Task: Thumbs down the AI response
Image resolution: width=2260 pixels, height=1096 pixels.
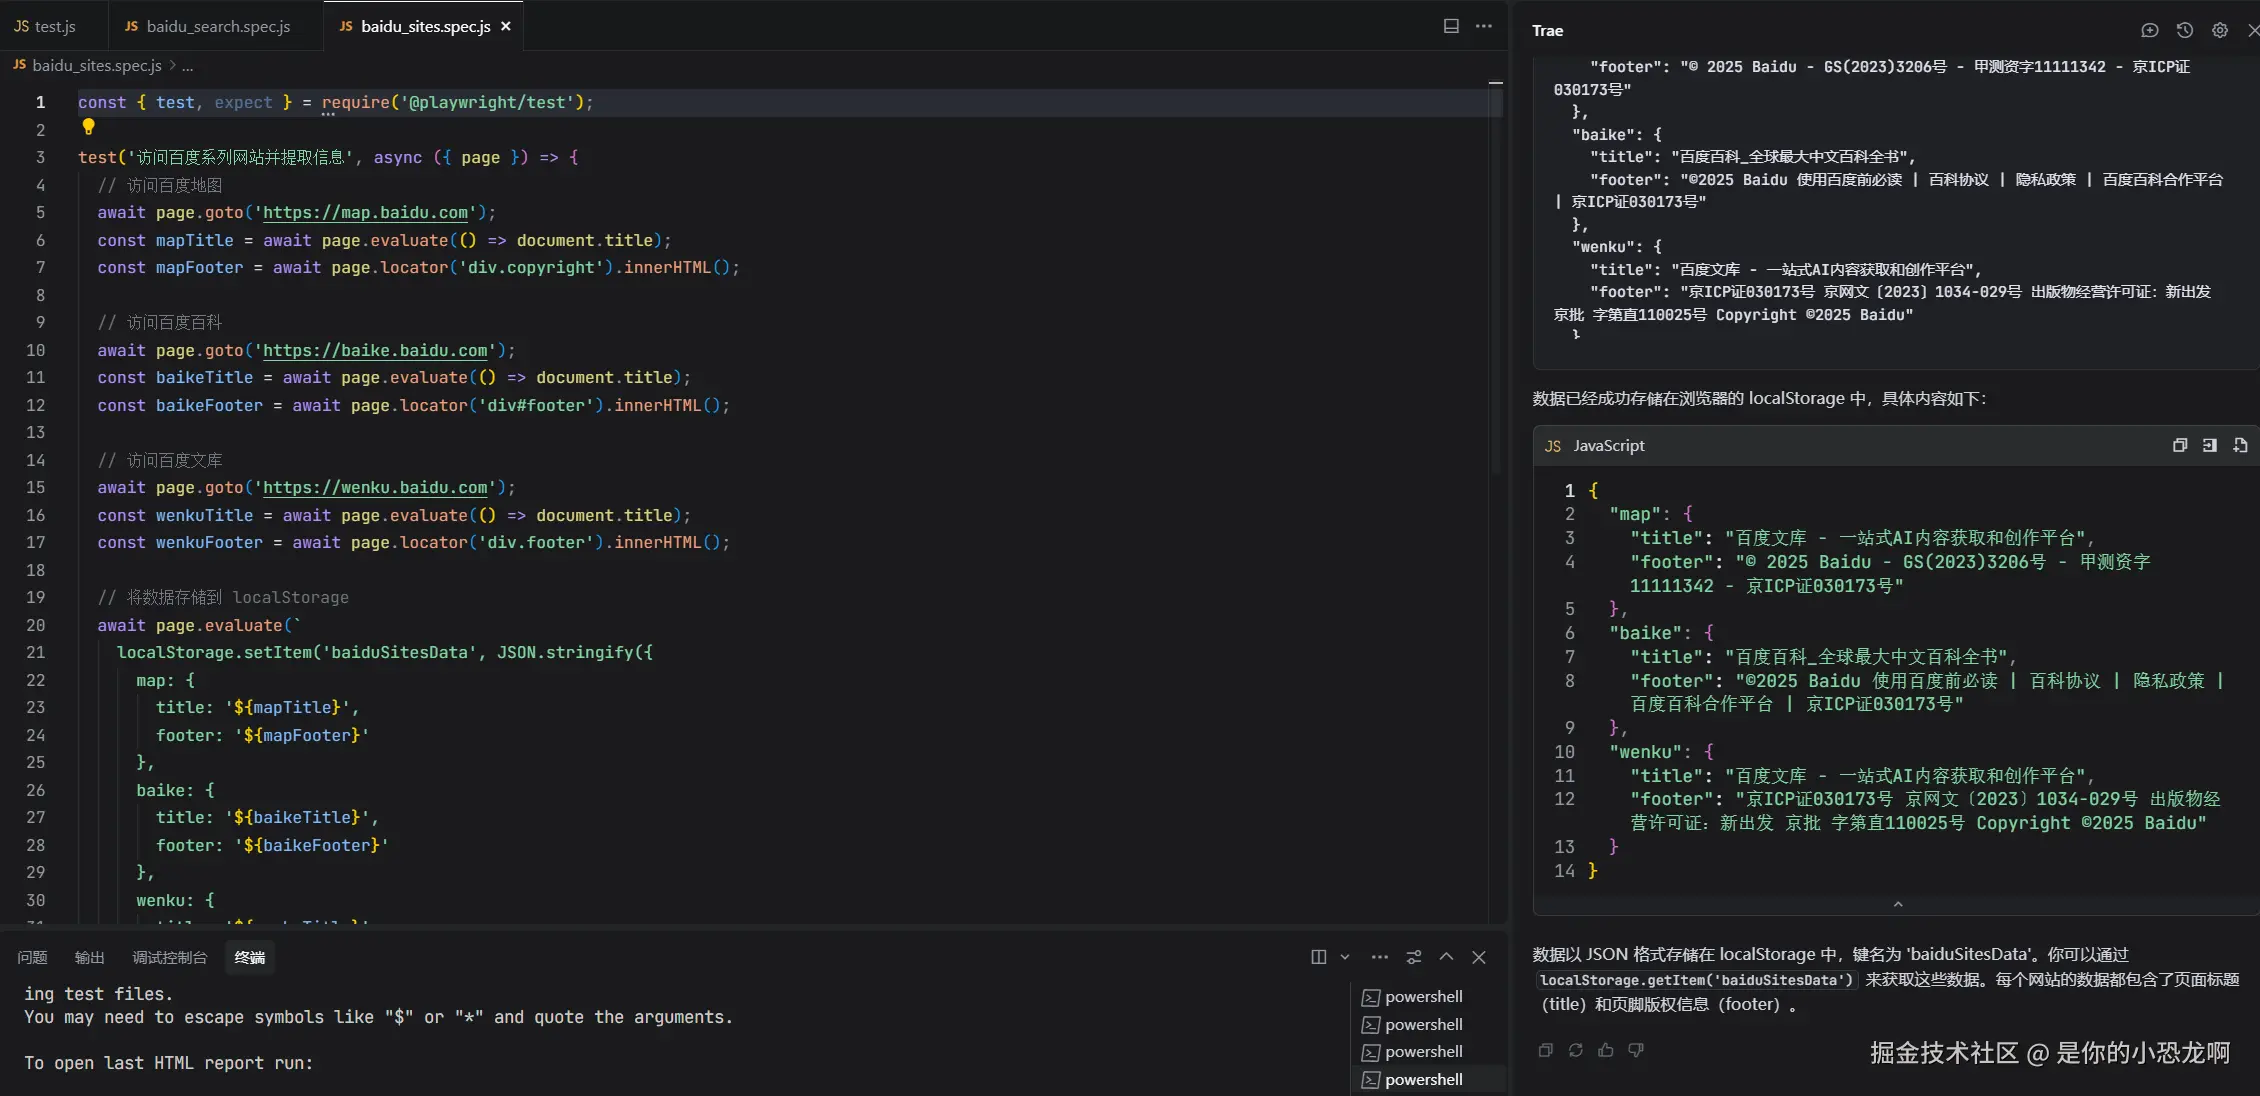Action: point(1636,1050)
